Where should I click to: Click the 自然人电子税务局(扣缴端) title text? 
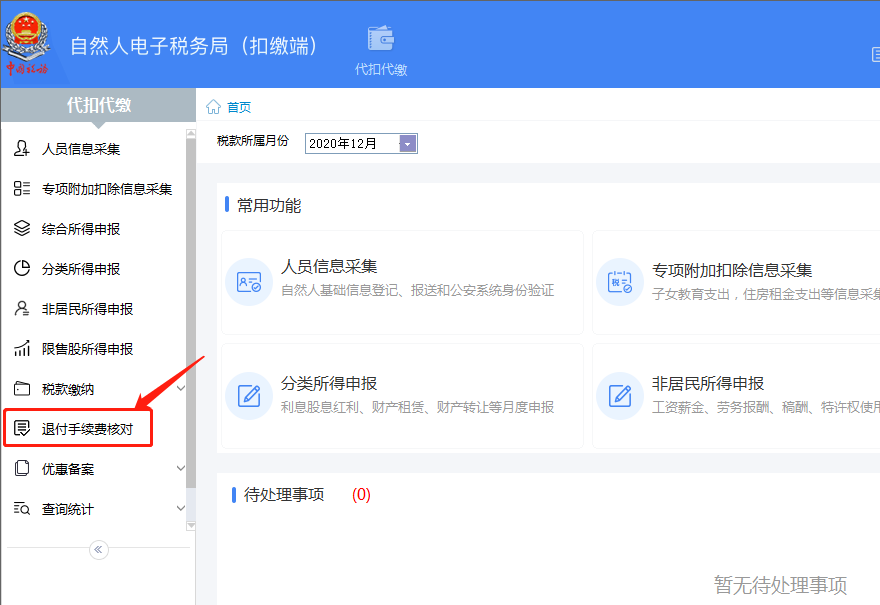[x=194, y=46]
